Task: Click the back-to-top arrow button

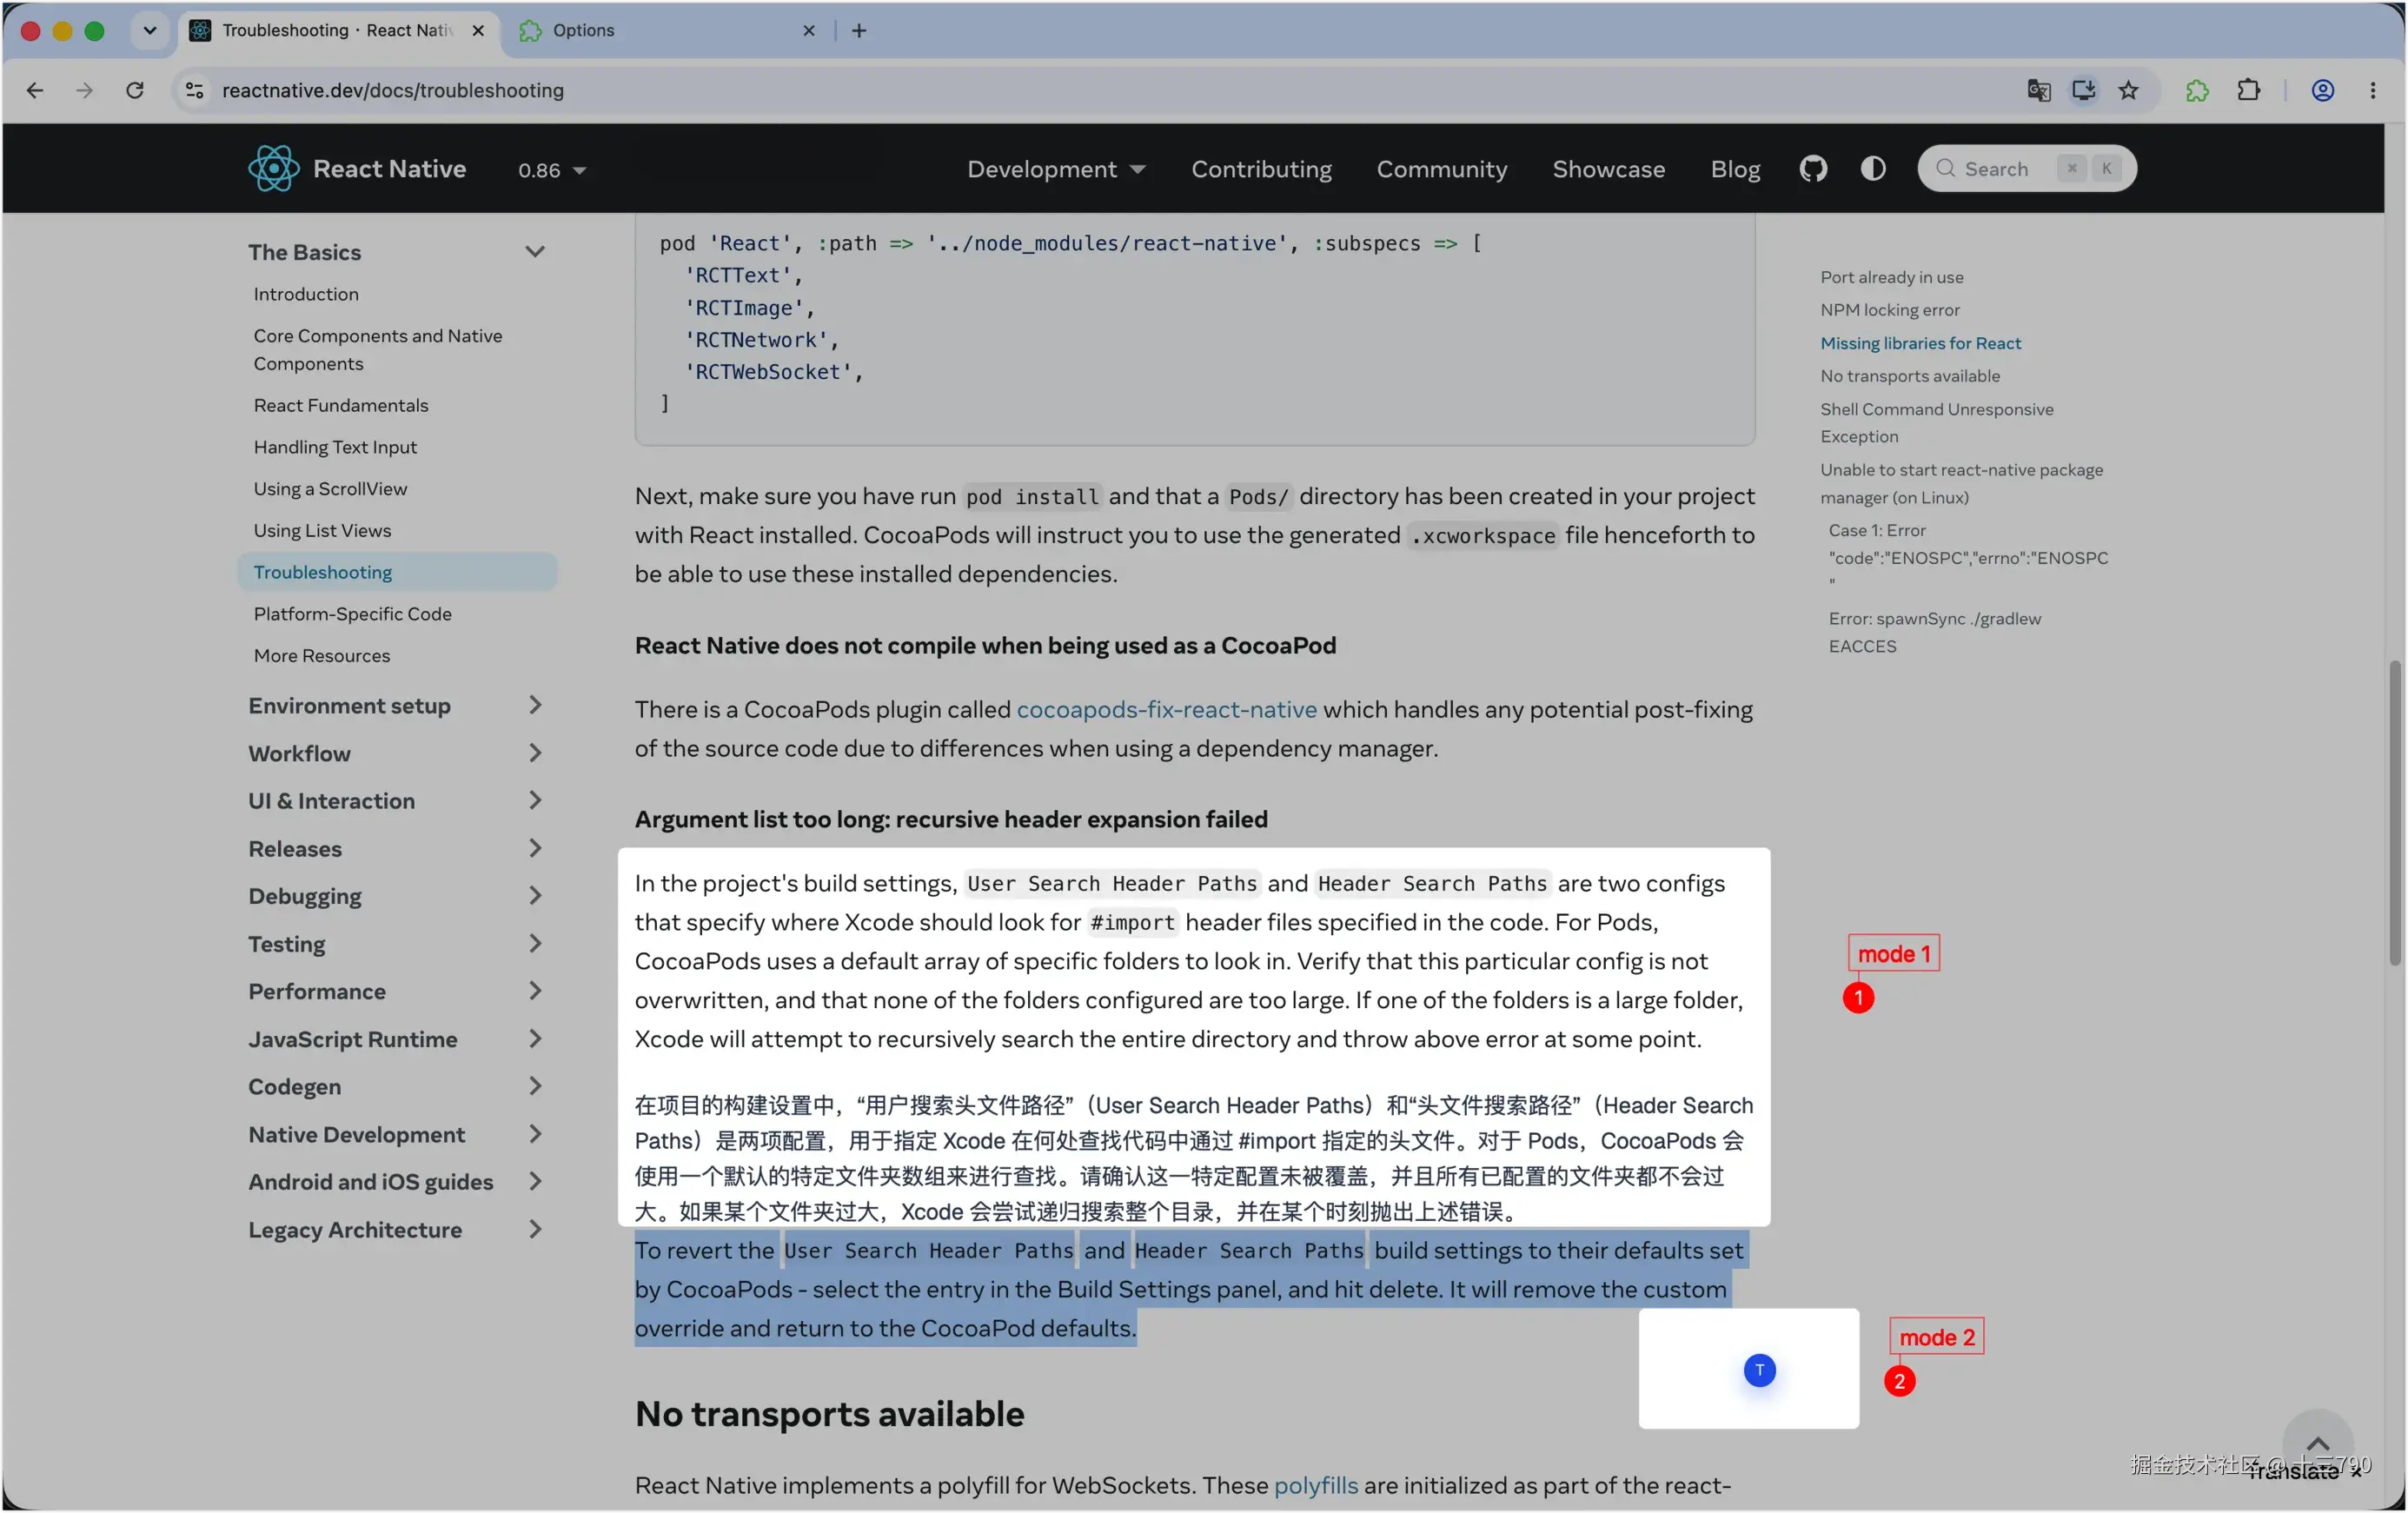Action: pyautogui.click(x=2317, y=1443)
